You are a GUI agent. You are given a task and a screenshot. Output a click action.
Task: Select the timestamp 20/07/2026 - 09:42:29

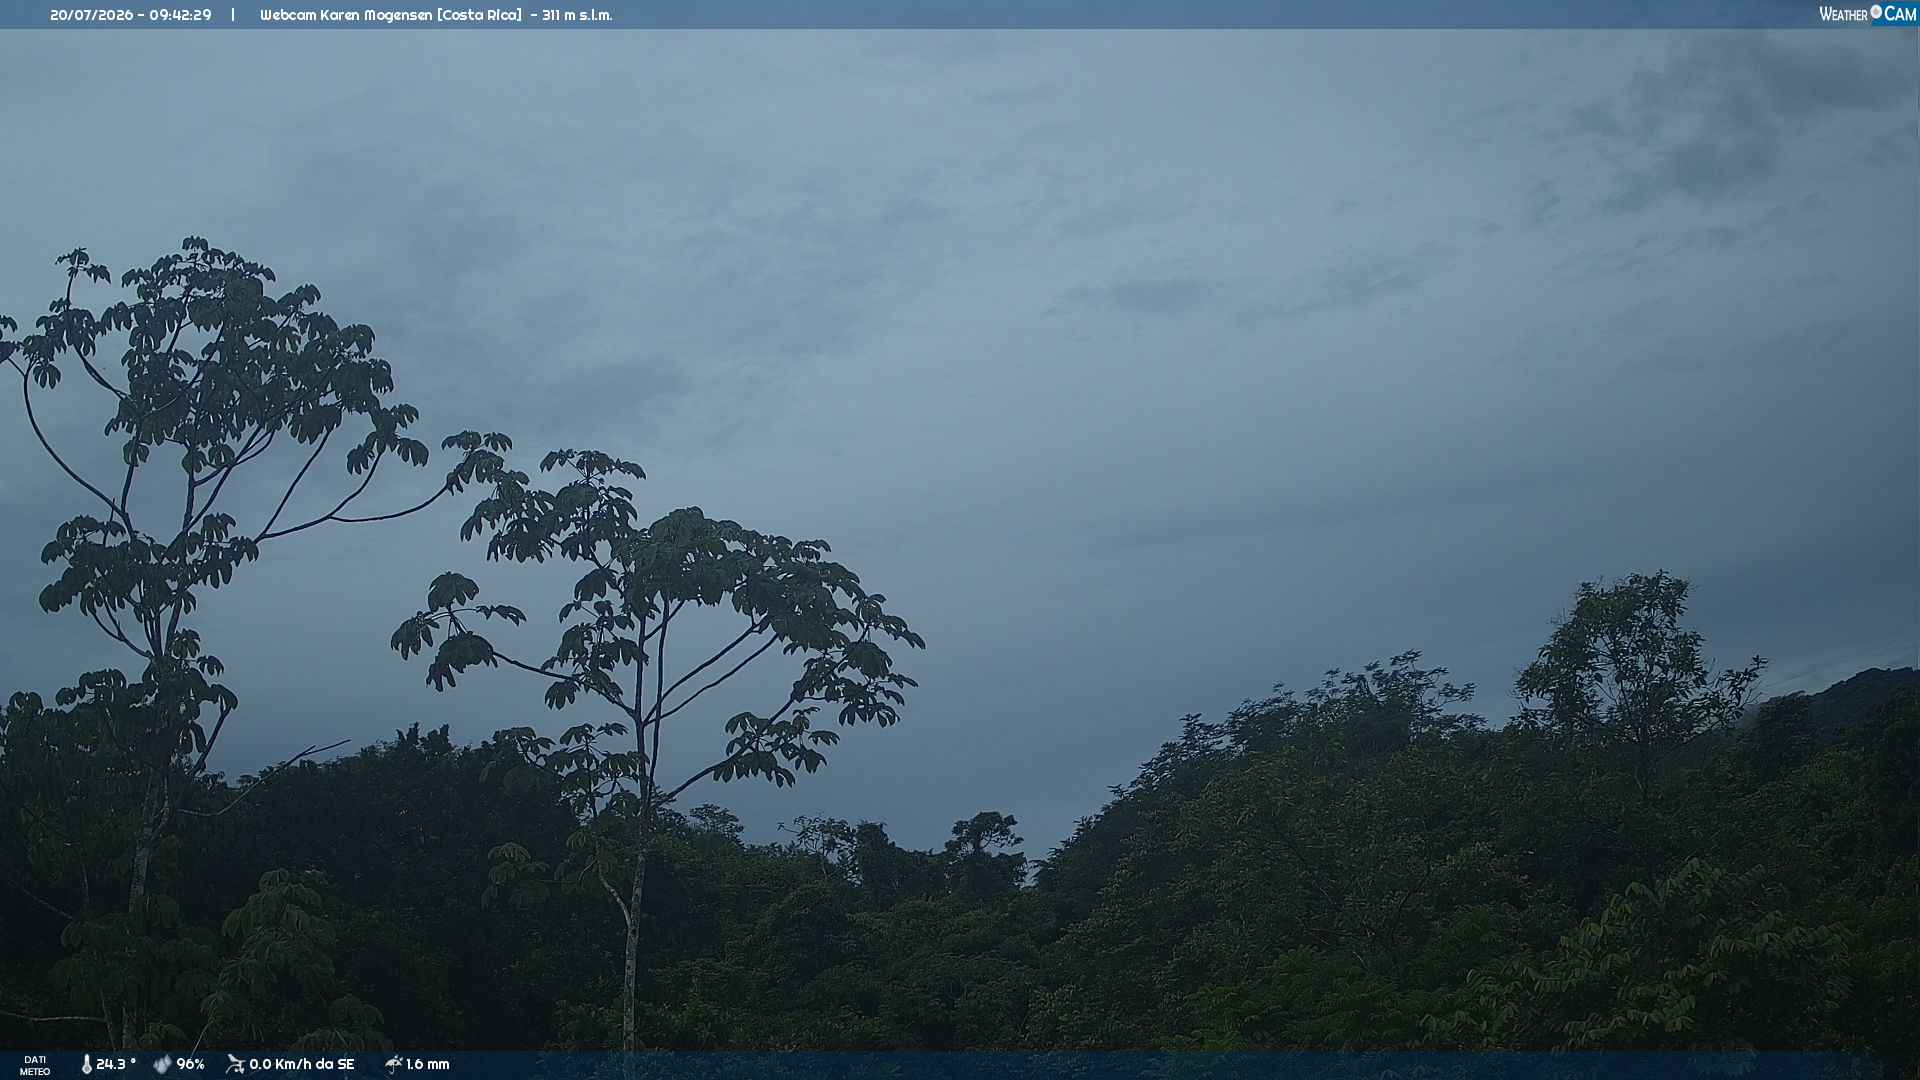[x=131, y=15]
